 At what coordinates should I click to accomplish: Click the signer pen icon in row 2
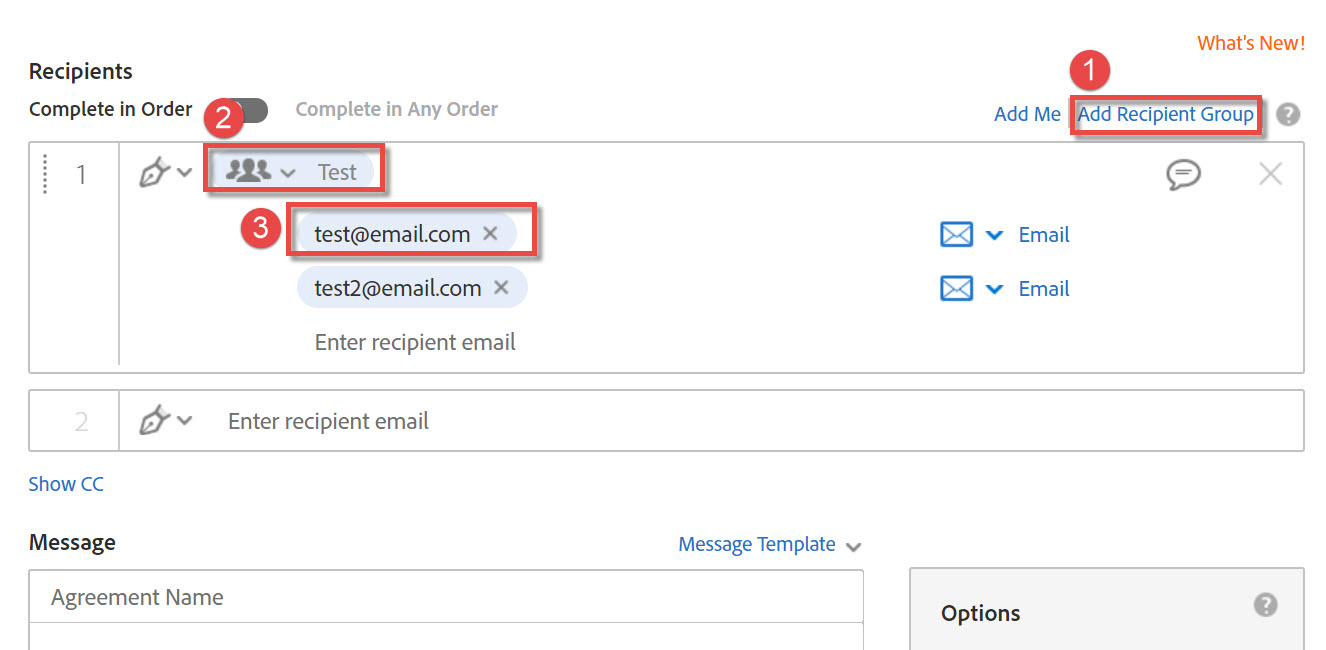tap(153, 421)
